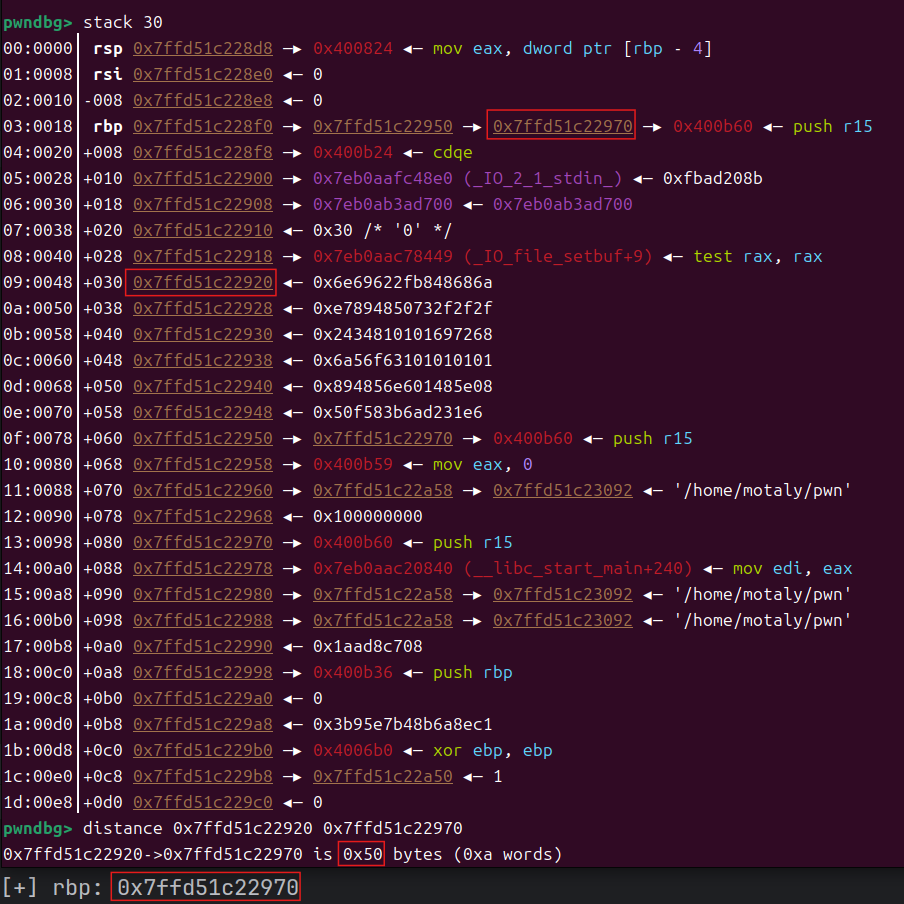Click the stack address 0x7ffd51c228d8 at rsp
This screenshot has width=904, height=904.
203,48
